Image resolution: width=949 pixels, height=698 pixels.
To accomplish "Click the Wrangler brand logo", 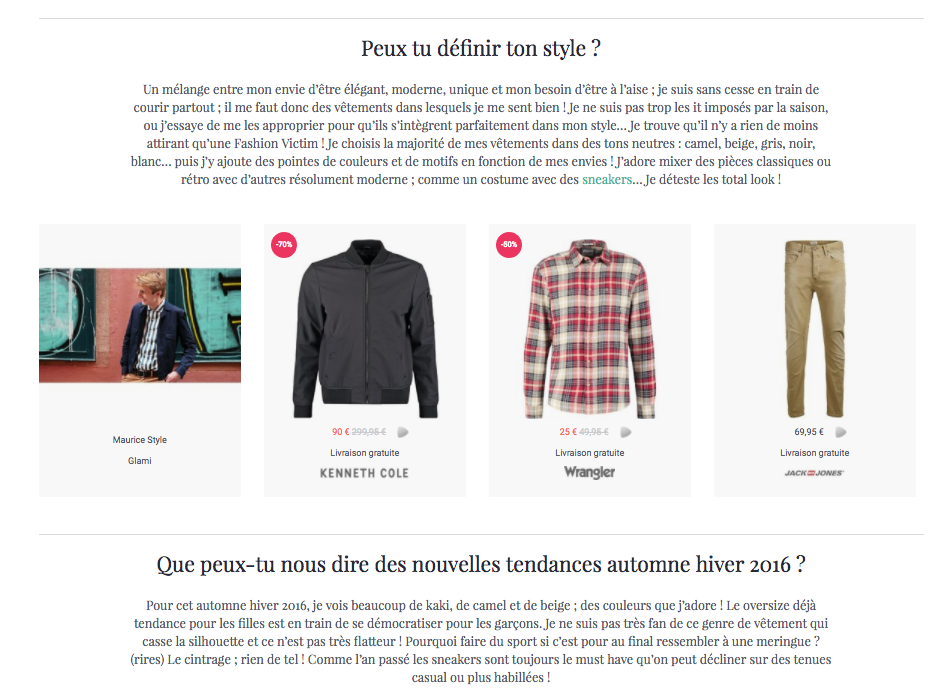I will click(x=589, y=472).
